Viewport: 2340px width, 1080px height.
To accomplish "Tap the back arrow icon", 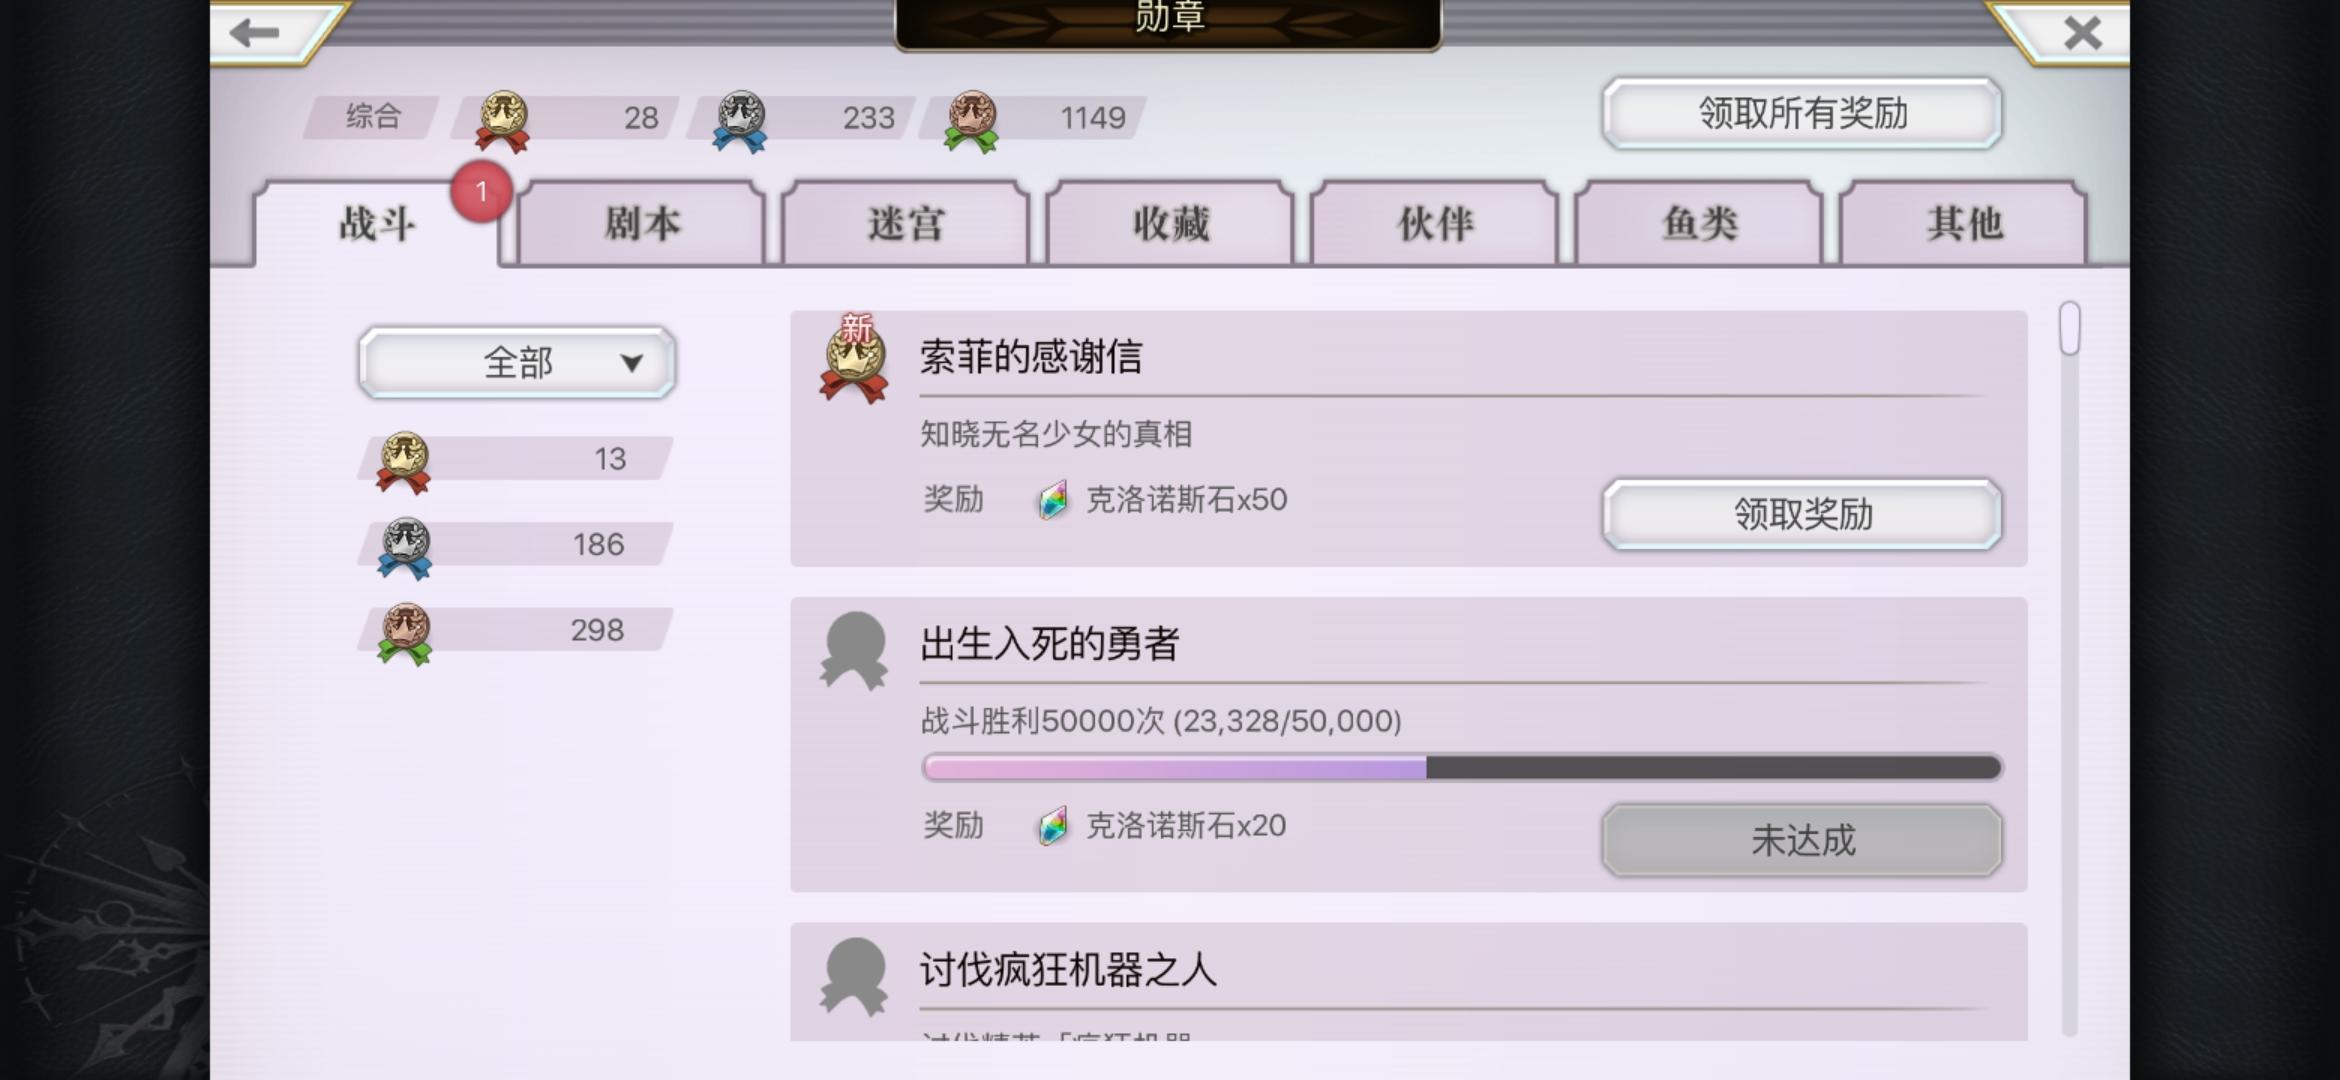I will (254, 33).
